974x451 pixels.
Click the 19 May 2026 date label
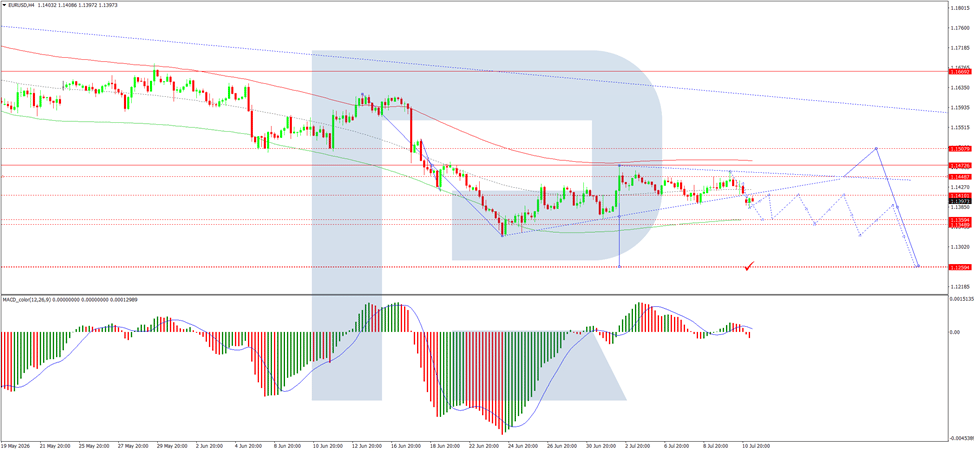16,446
